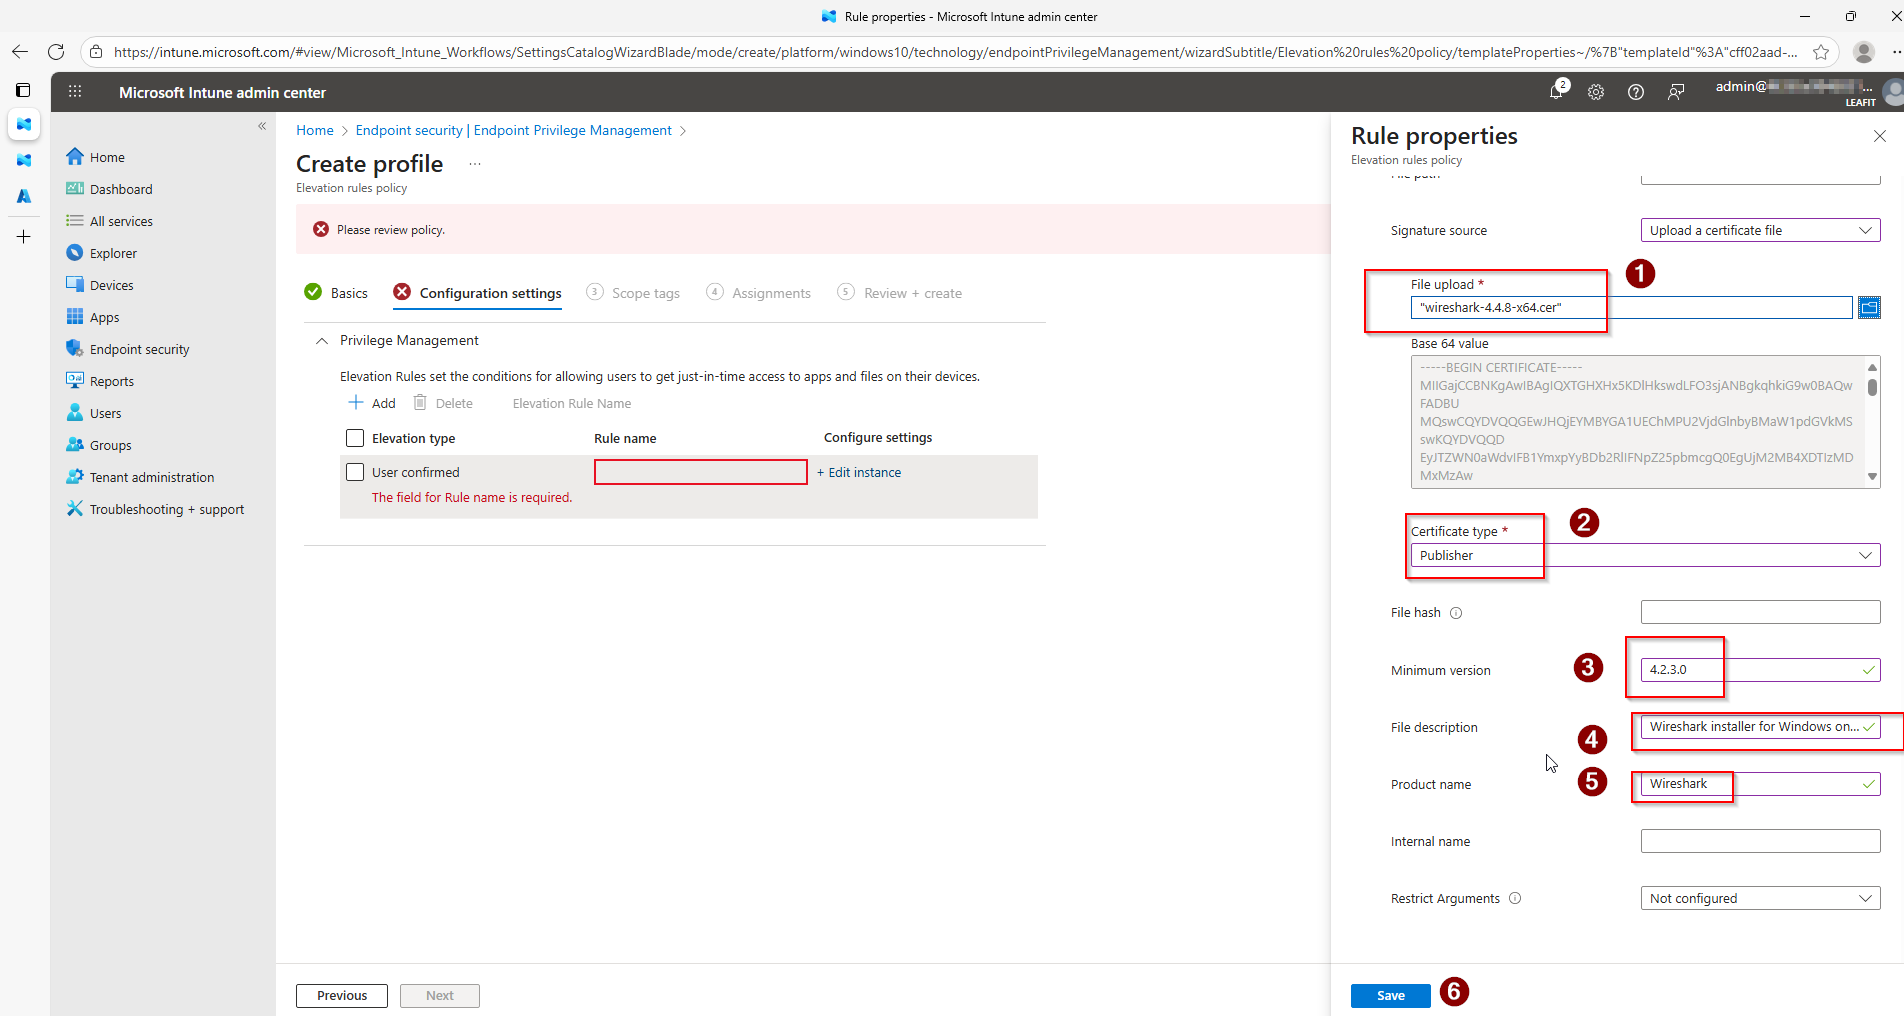
Task: Check the User confirmed row checkbox
Action: point(355,472)
